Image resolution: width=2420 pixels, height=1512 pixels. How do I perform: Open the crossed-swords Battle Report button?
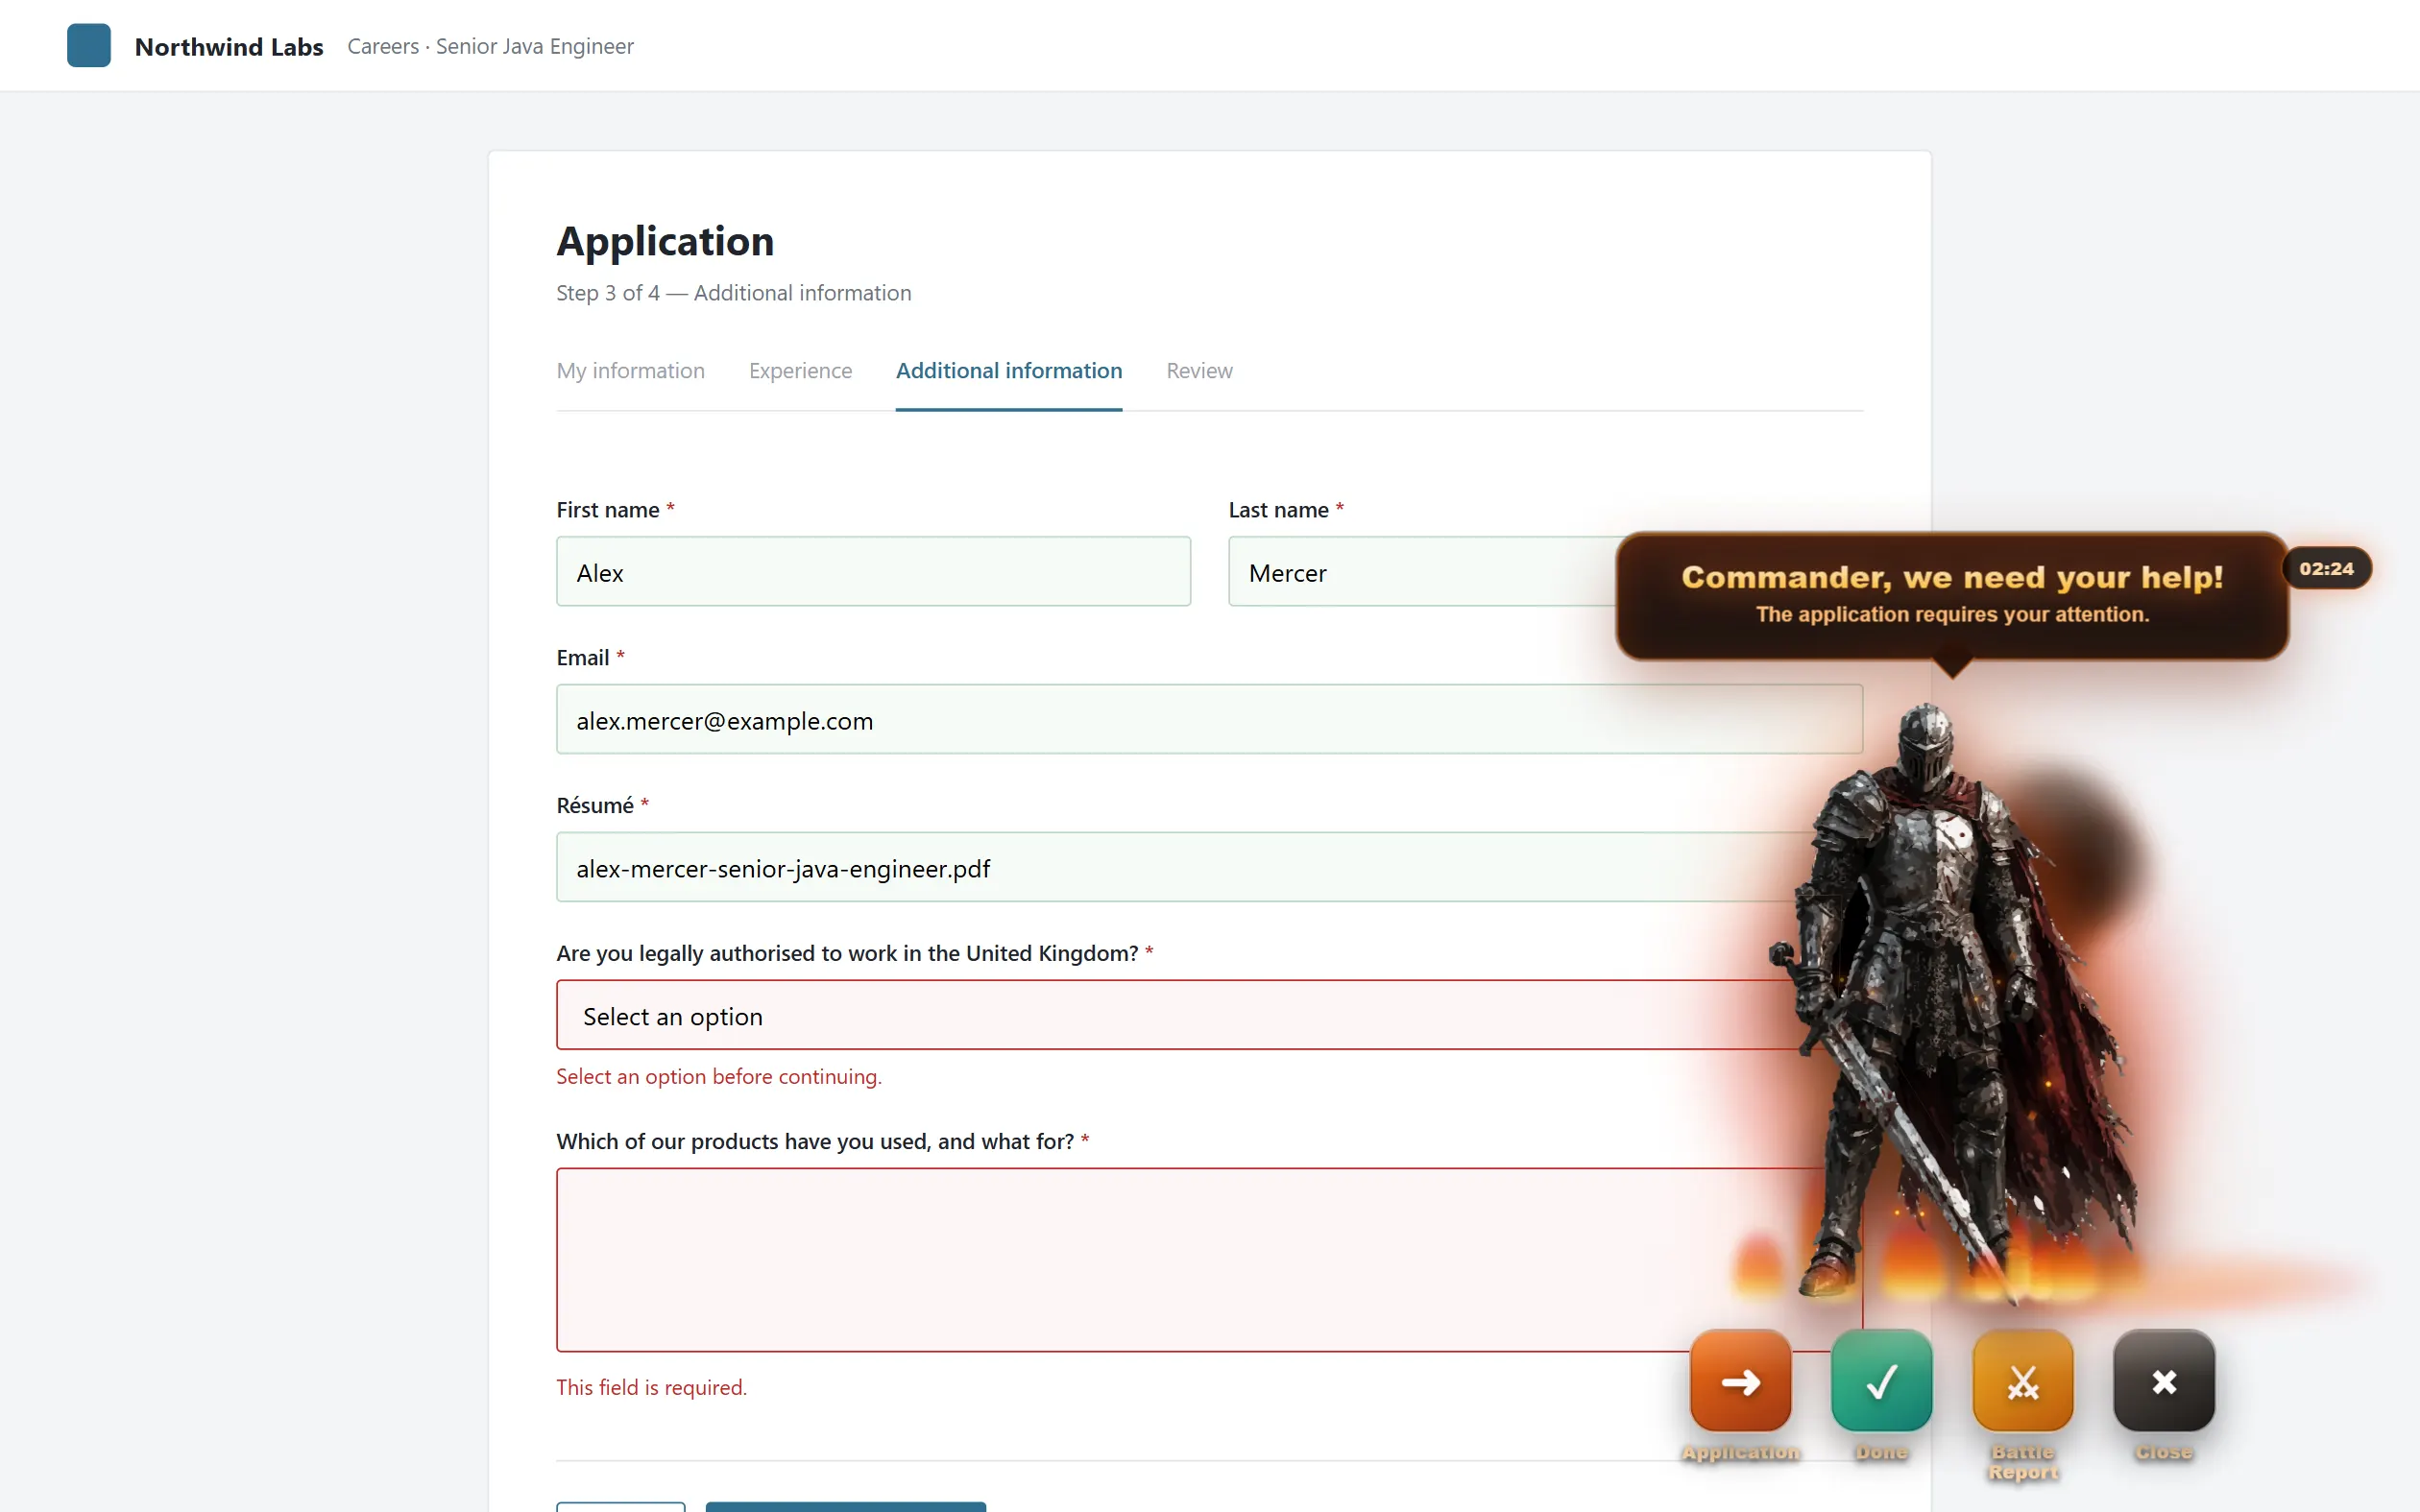2022,1381
